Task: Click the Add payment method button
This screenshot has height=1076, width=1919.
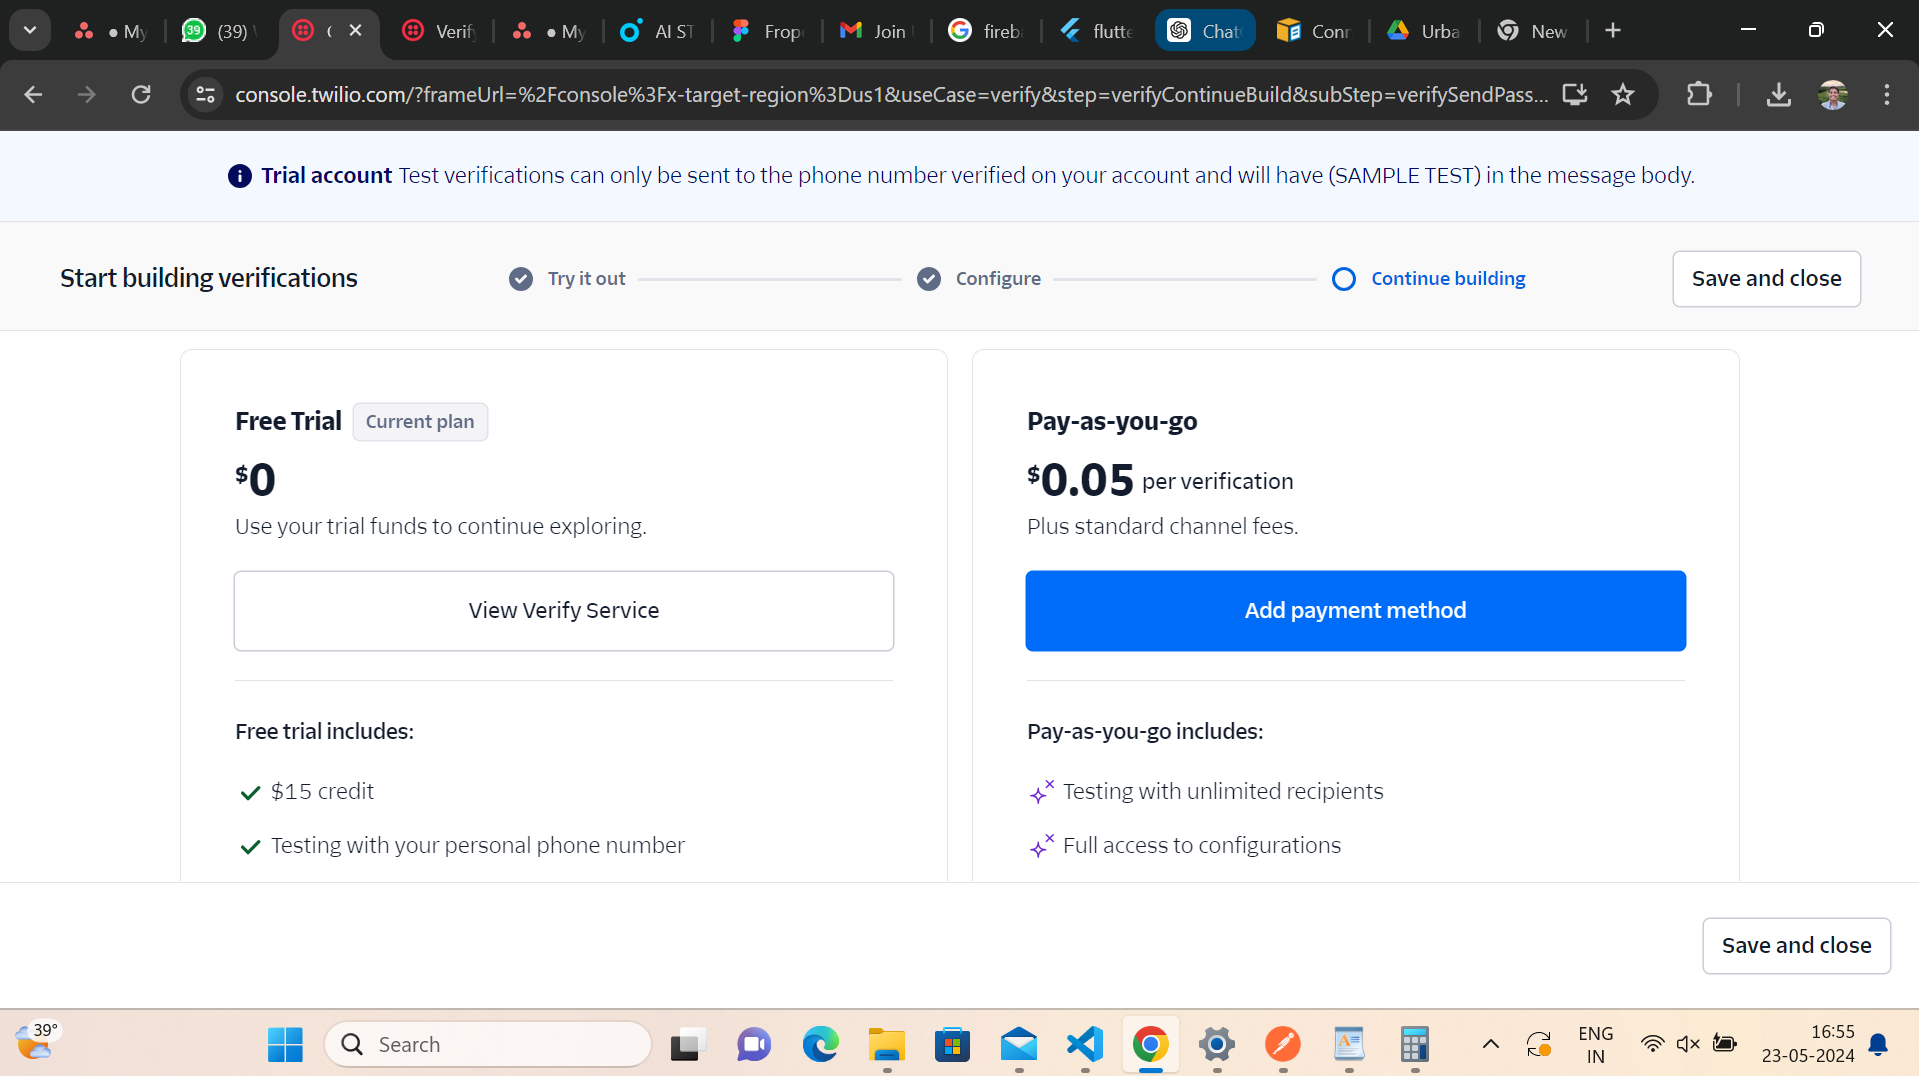Action: pyautogui.click(x=1355, y=610)
